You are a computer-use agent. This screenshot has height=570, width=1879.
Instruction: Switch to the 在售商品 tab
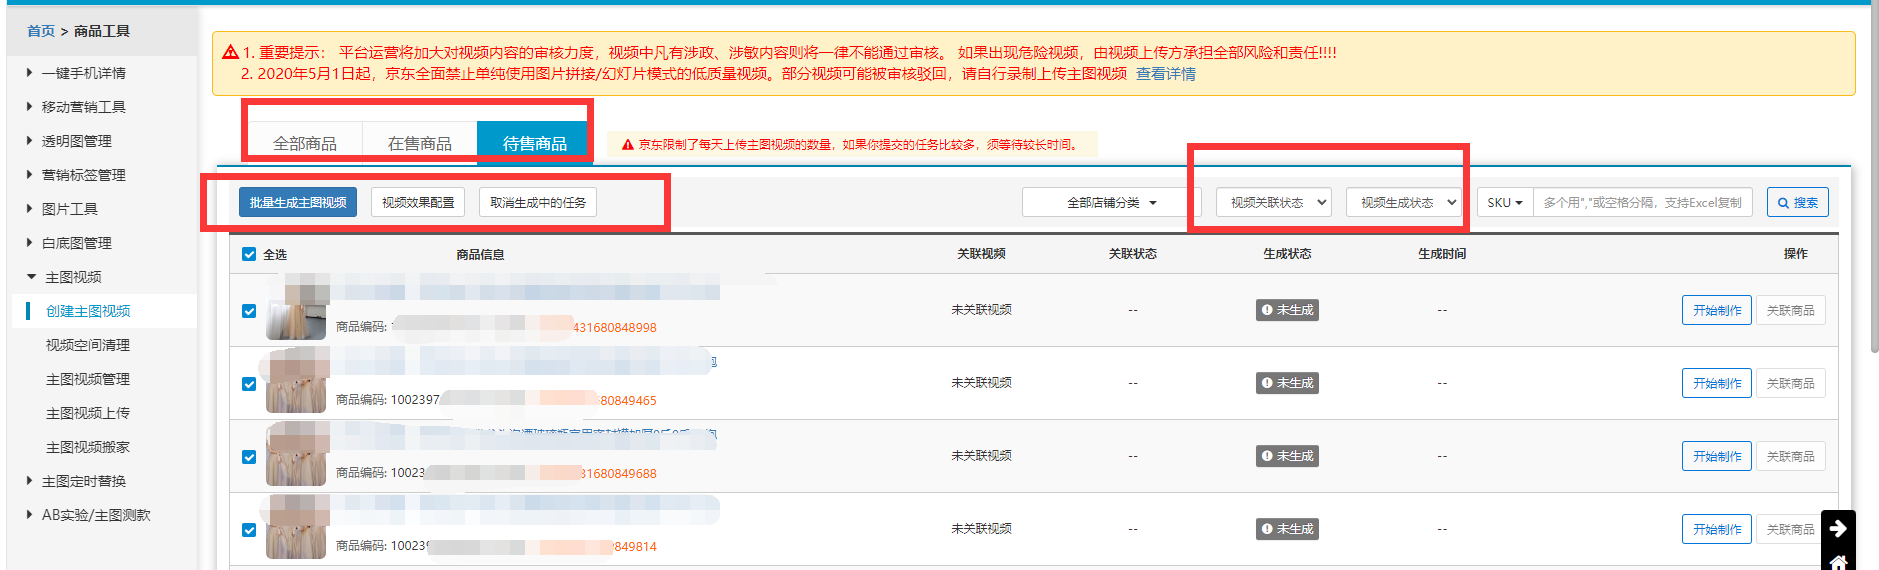[x=419, y=143]
